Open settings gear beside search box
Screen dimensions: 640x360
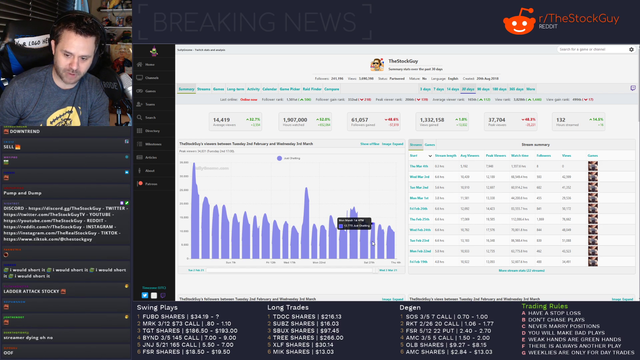[631, 49]
